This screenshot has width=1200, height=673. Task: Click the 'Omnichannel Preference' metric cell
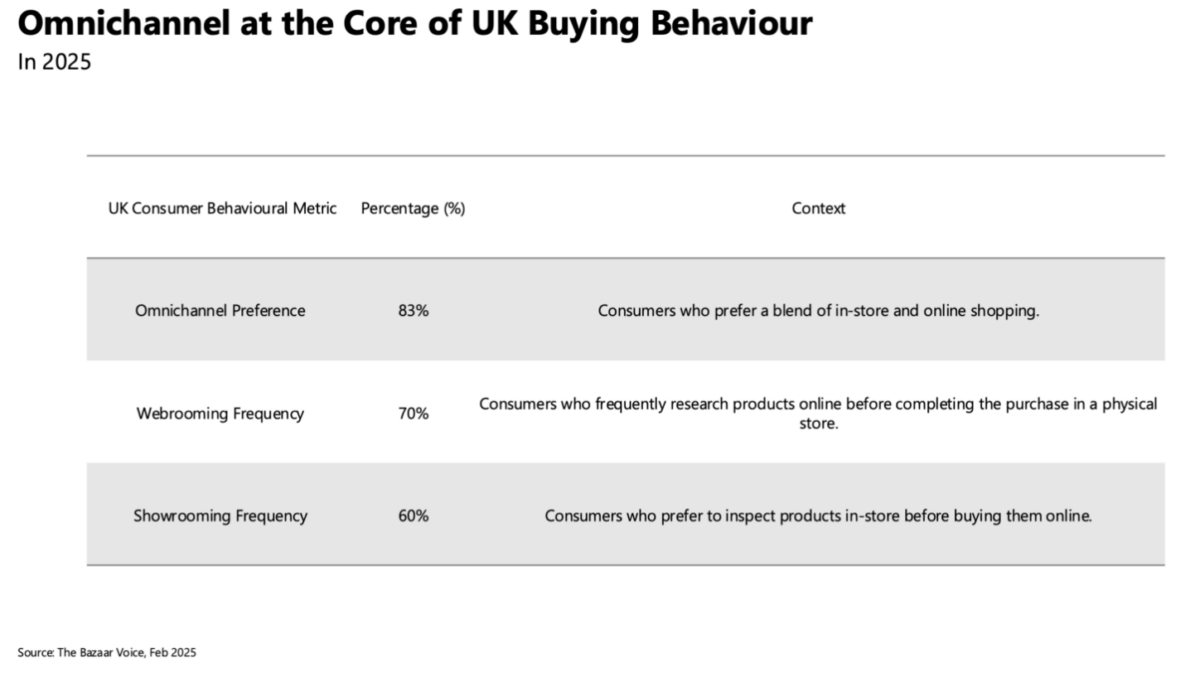[220, 310]
